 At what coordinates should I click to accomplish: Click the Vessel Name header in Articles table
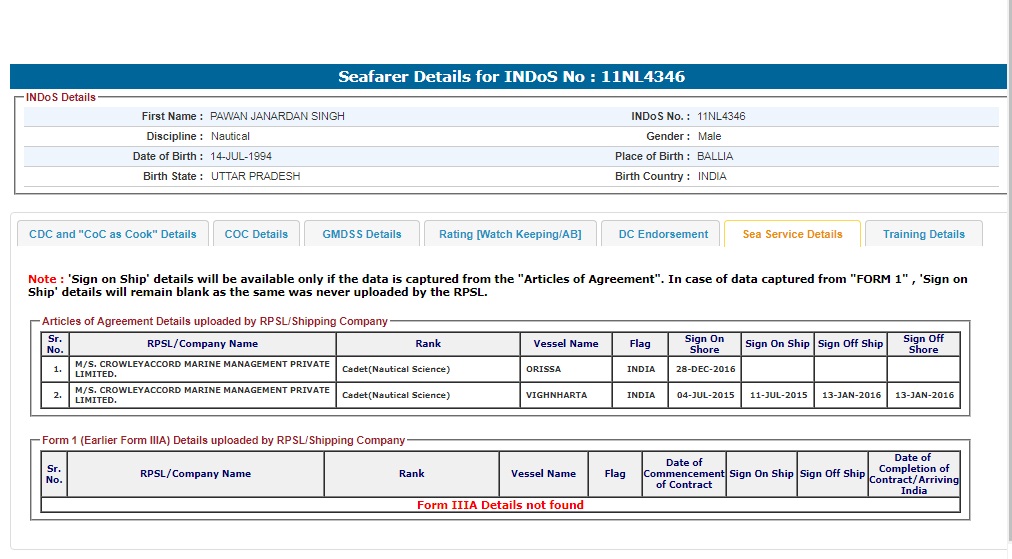(x=566, y=344)
